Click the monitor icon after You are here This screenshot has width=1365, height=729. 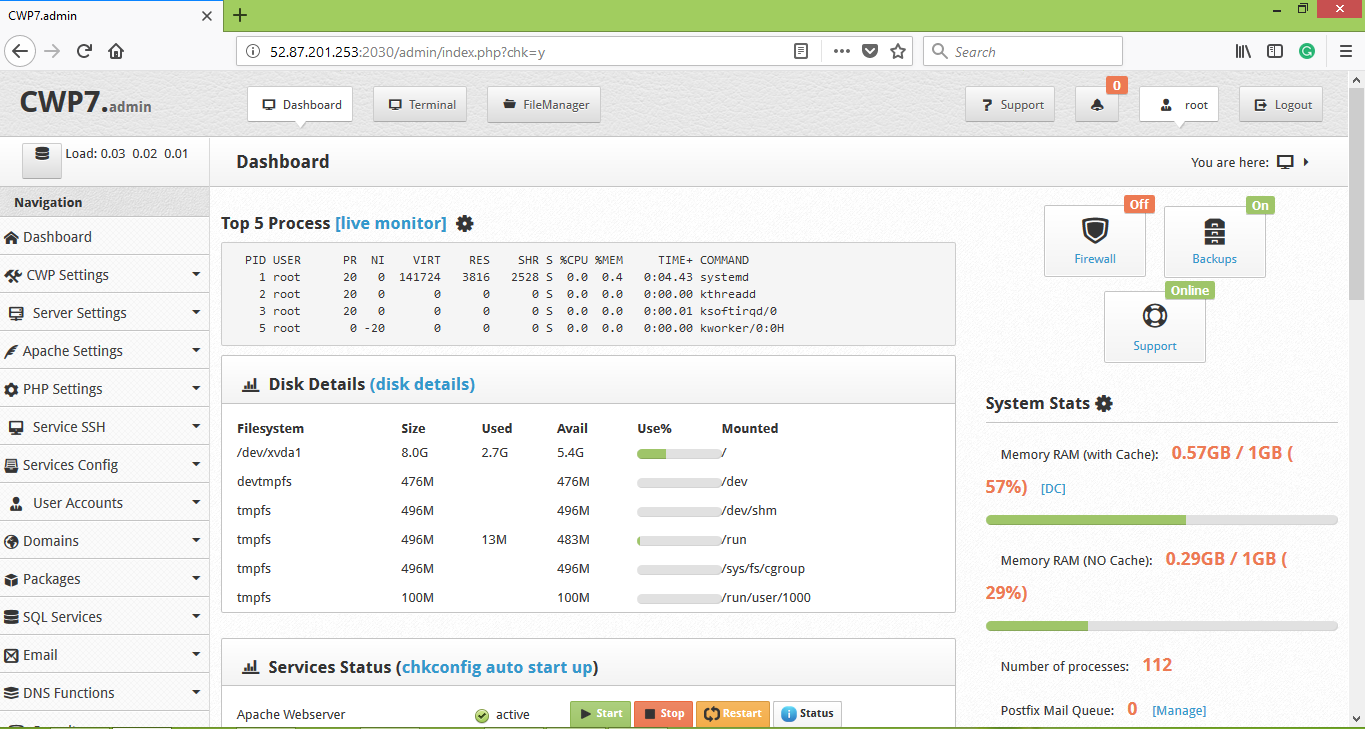click(x=1286, y=162)
